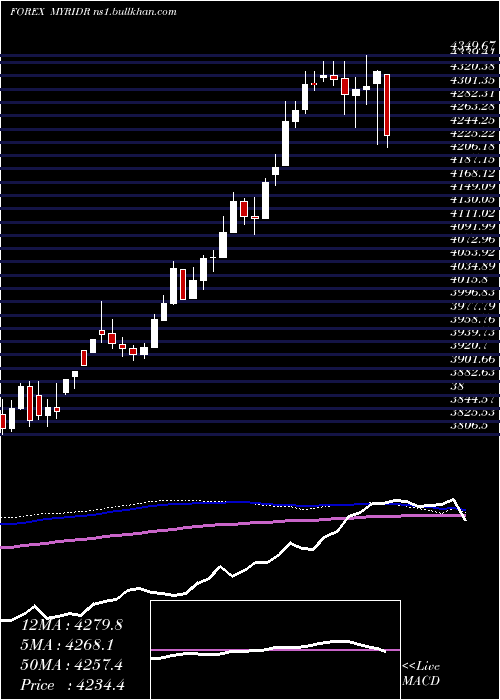The height and width of the screenshot is (700, 500).
Task: Click the 4130.05 price axis label
Action: pos(474,199)
